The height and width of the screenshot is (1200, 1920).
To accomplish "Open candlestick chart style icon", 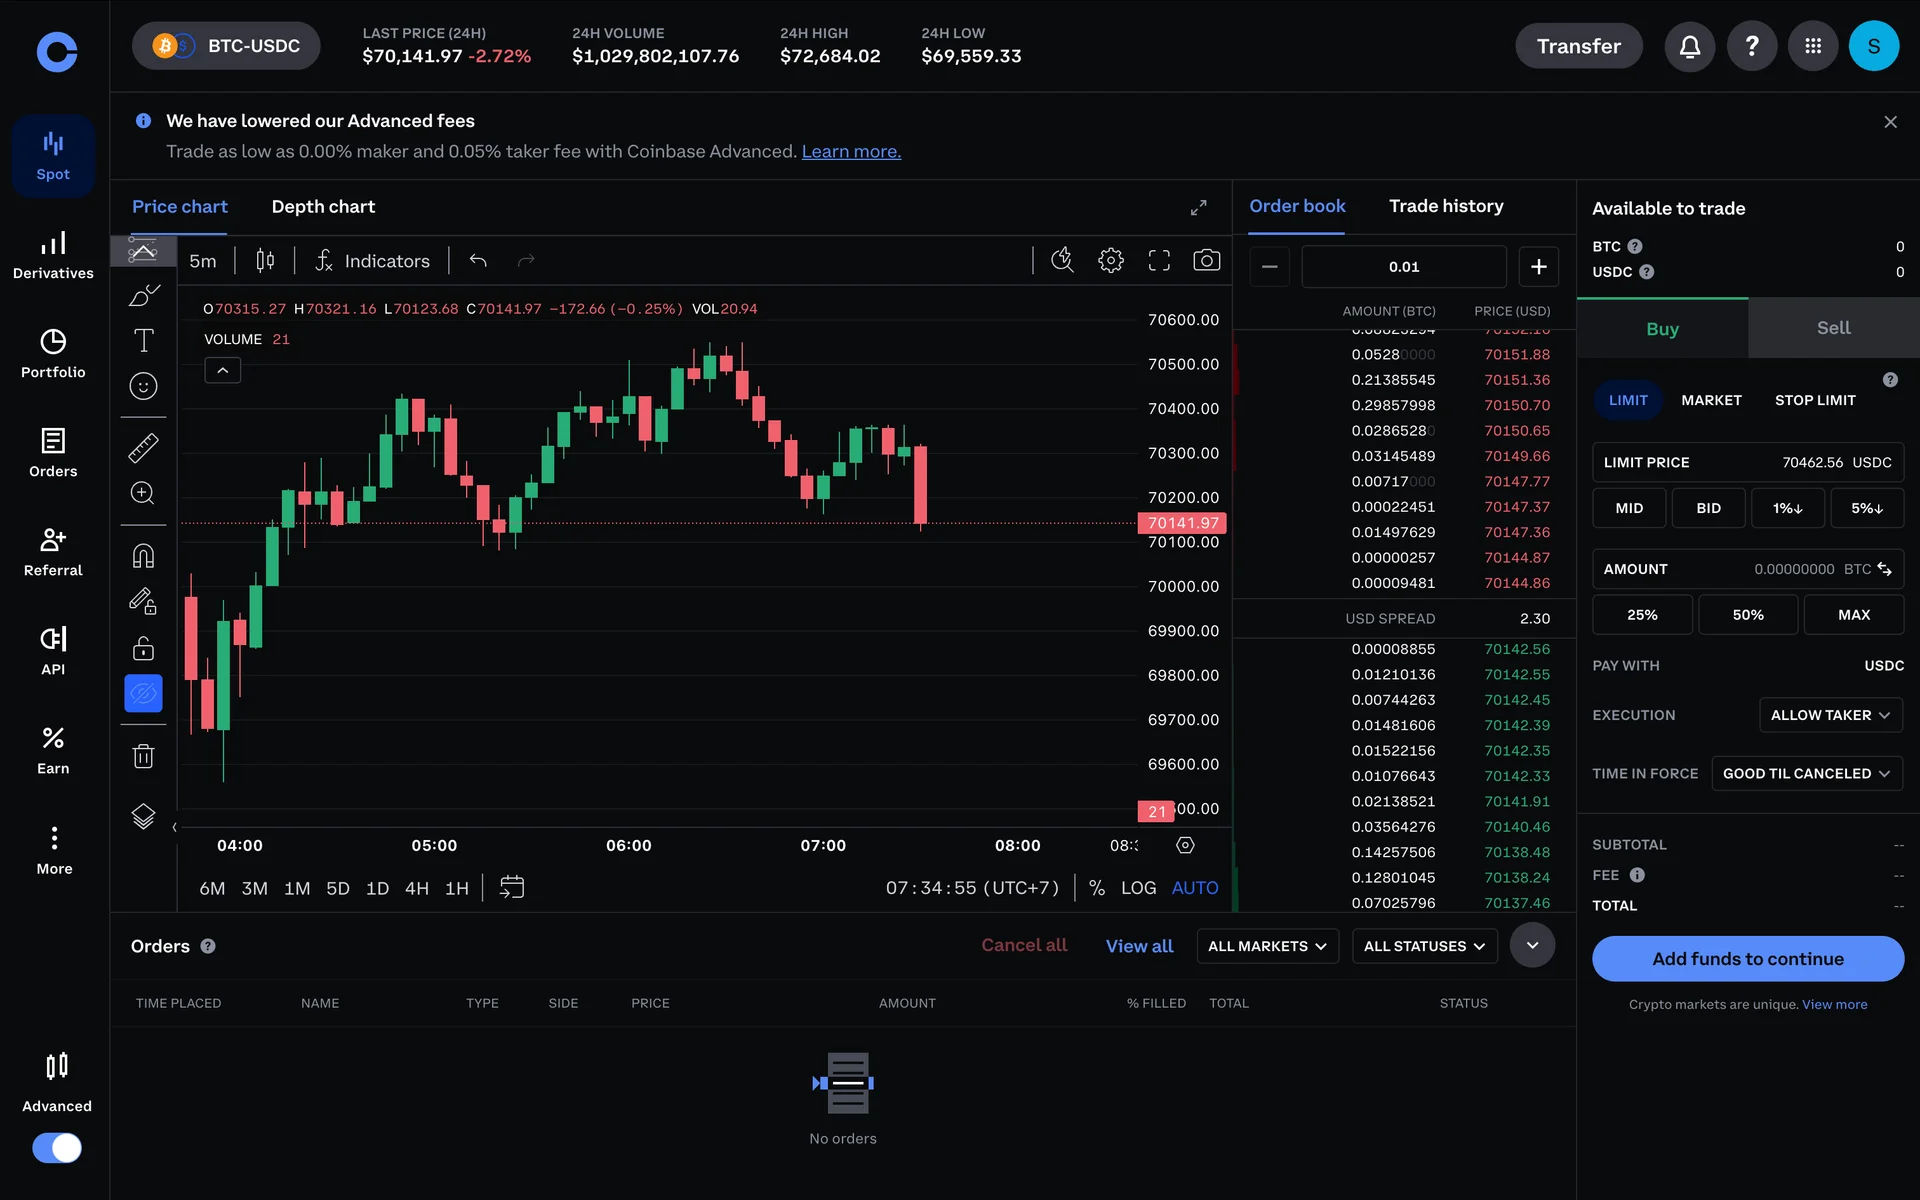I will (x=265, y=261).
